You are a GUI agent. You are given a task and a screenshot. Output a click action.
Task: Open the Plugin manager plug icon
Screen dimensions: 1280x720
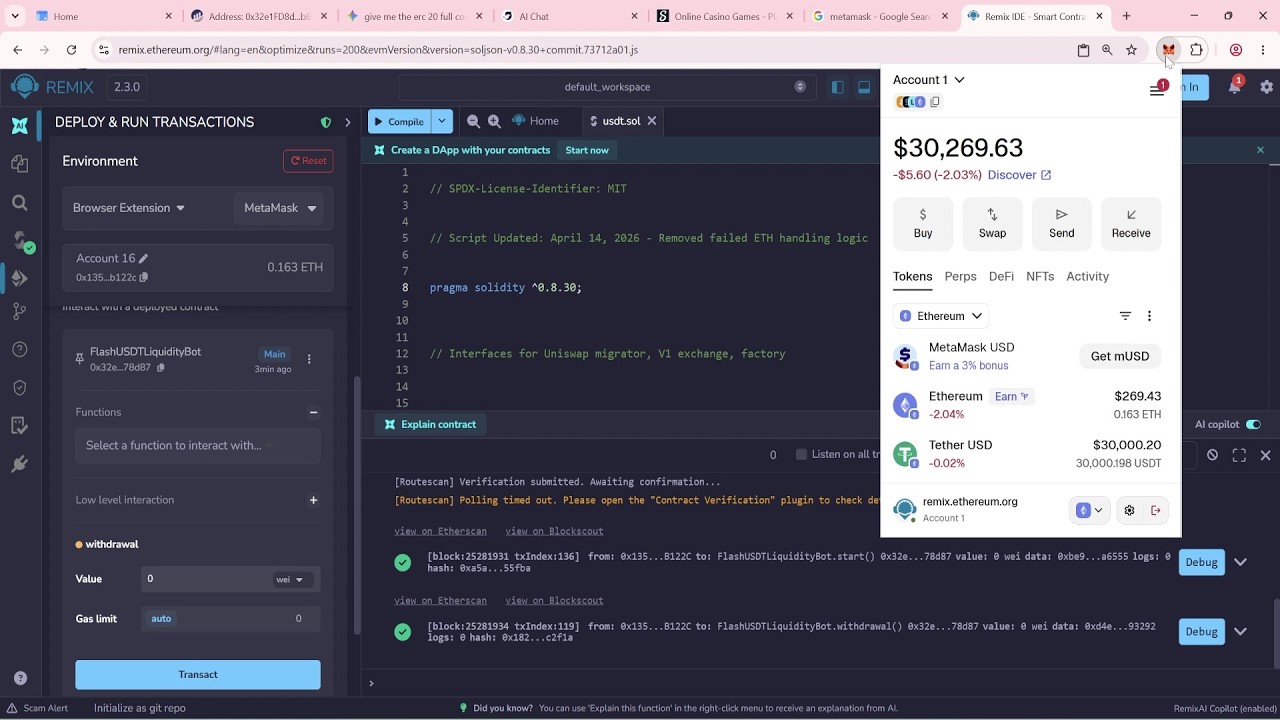pyautogui.click(x=20, y=464)
